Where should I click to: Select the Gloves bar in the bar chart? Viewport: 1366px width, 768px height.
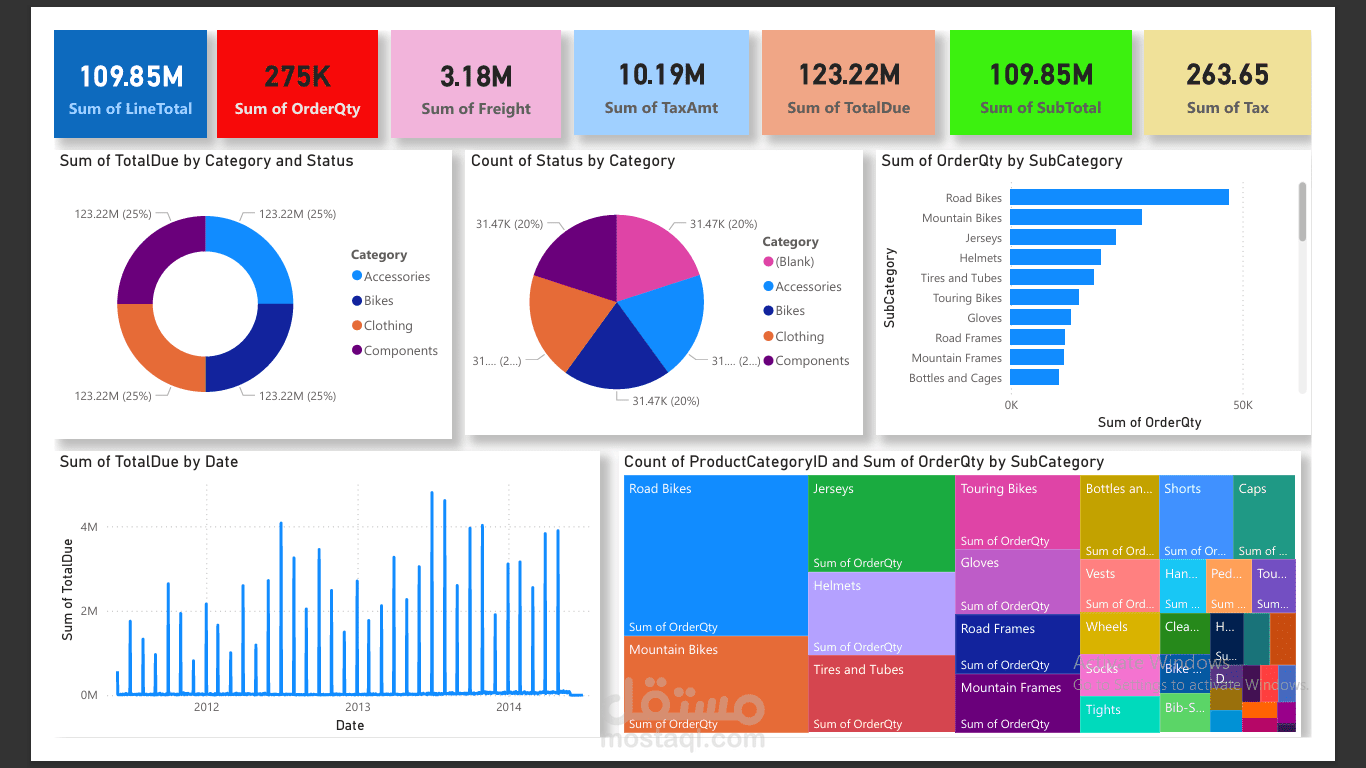pyautogui.click(x=1040, y=318)
